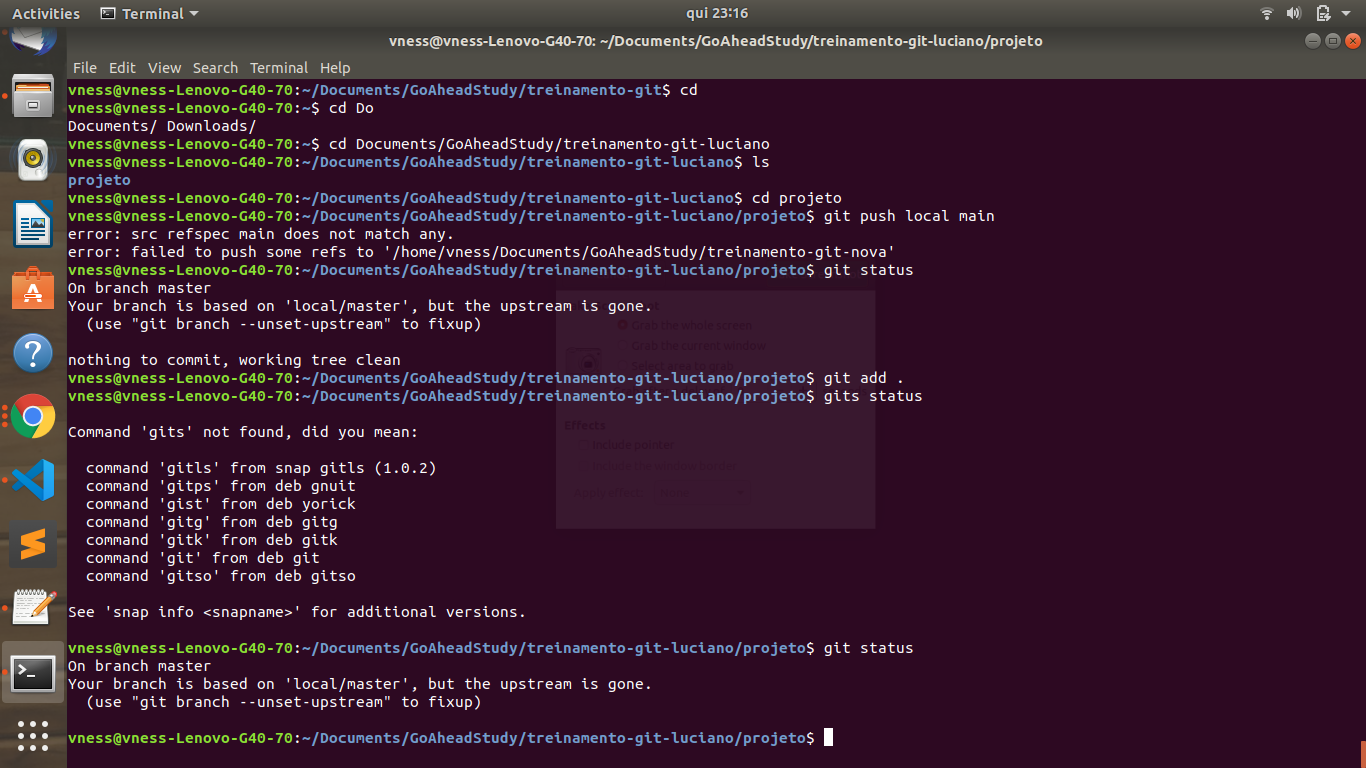Screen dimensions: 1366x768
Task: Click the 'gitso' from deb gitso line
Action: point(221,576)
